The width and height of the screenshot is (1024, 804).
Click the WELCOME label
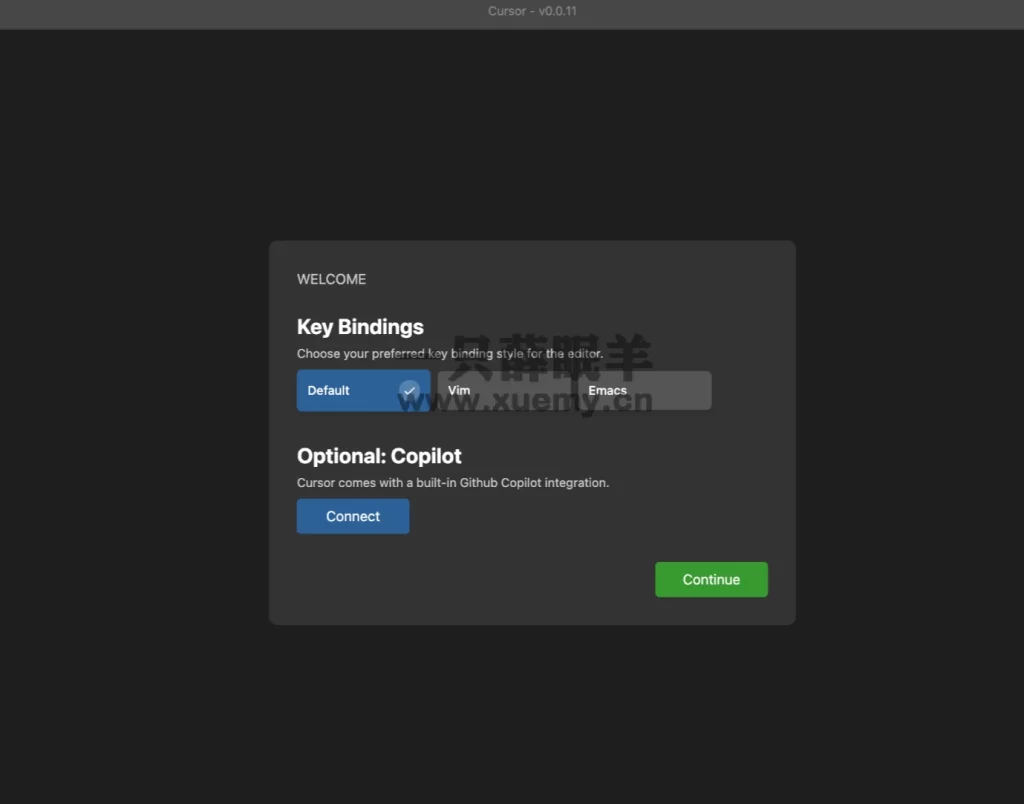(x=331, y=280)
